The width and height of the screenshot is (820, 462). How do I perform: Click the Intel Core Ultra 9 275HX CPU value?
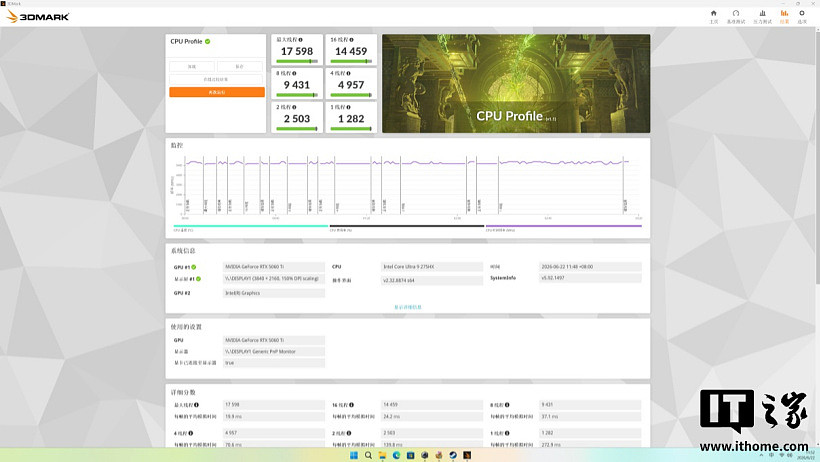point(432,267)
